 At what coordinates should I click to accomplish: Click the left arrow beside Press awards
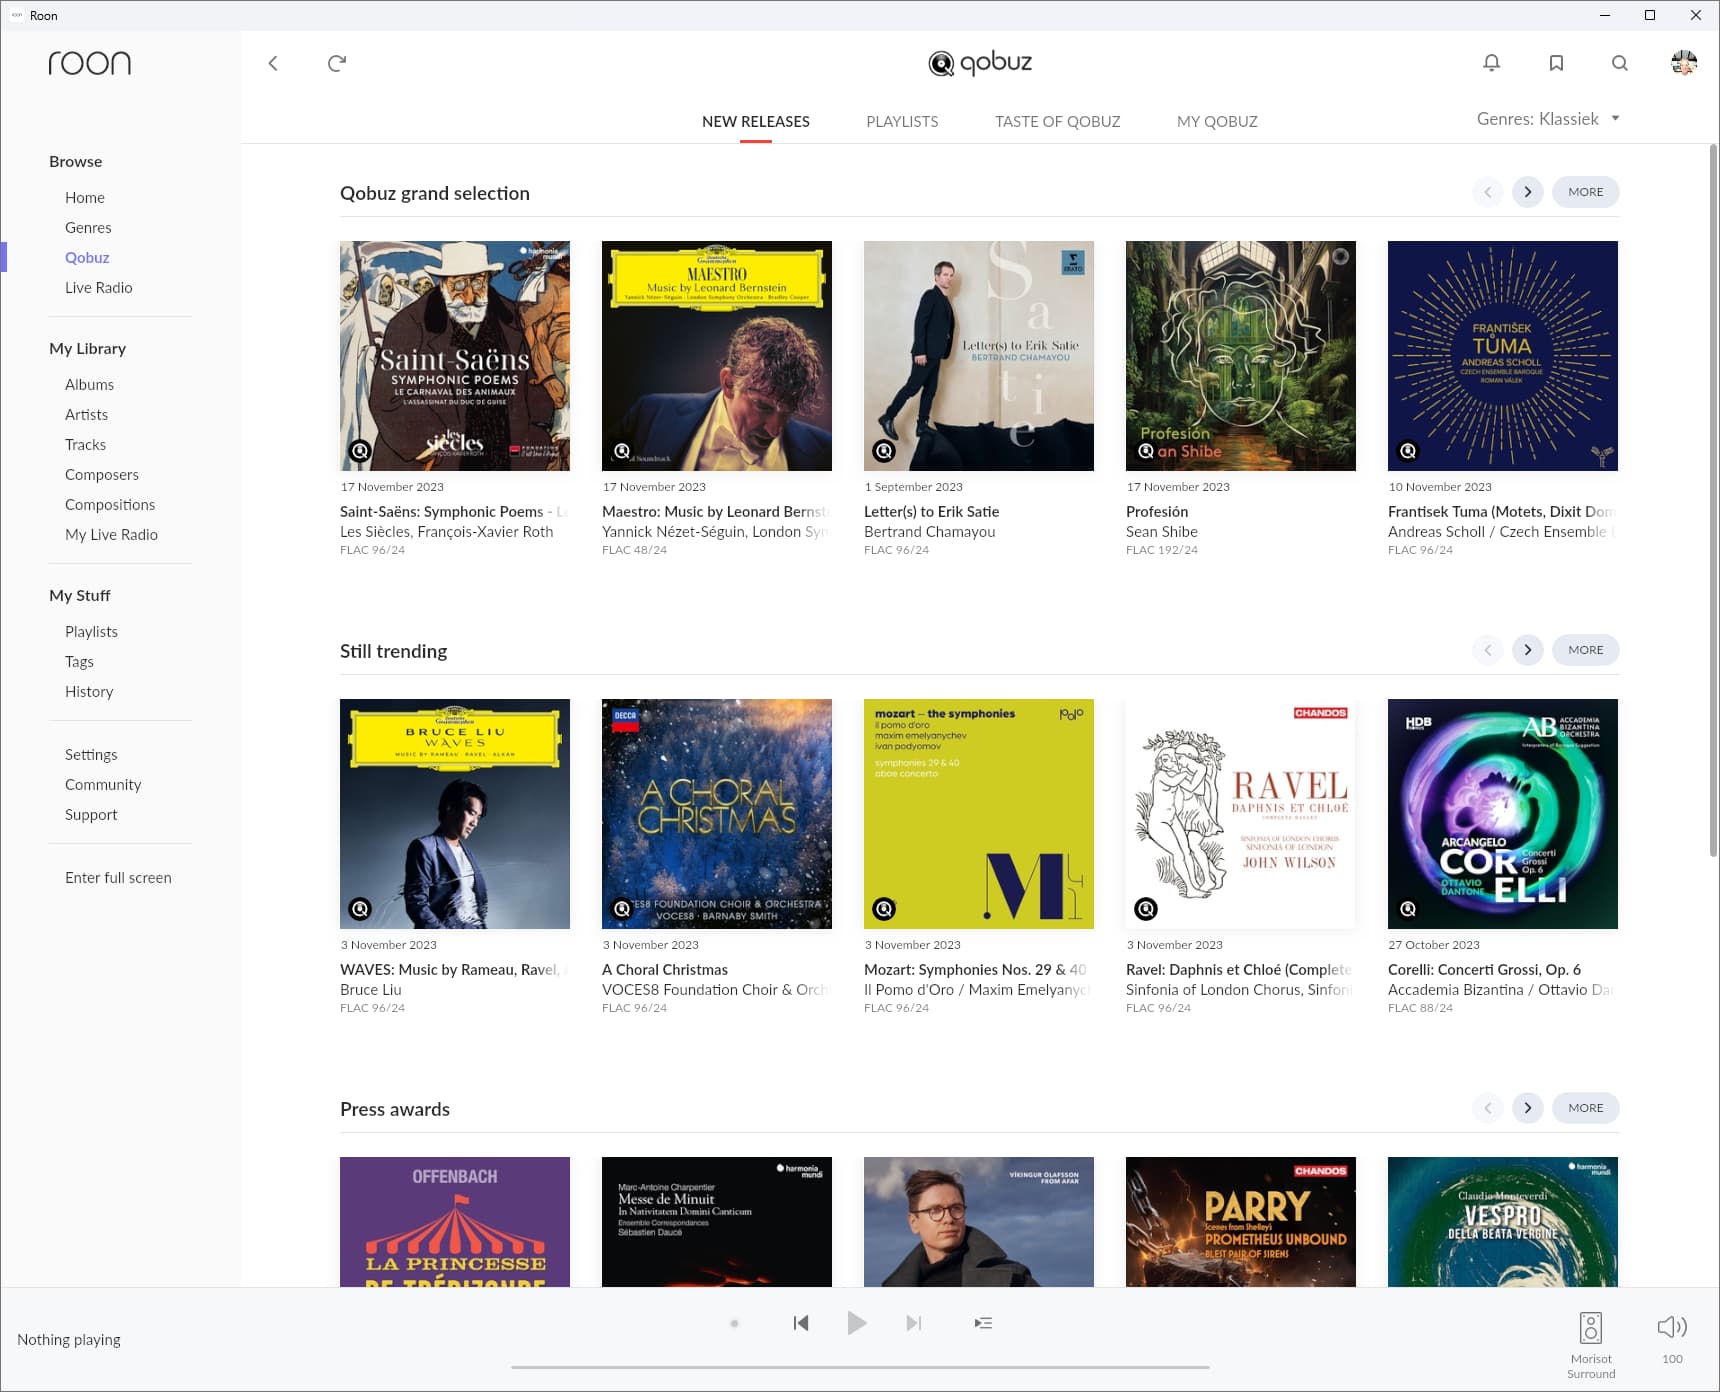pos(1488,1108)
